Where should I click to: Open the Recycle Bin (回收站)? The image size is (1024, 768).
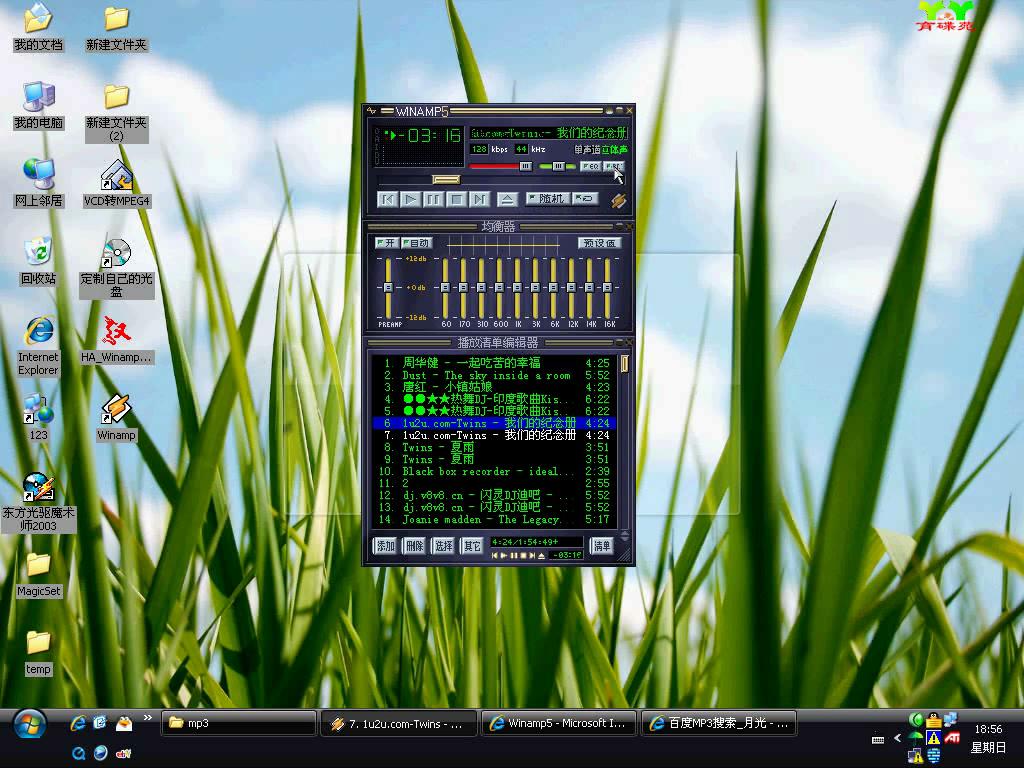coord(39,261)
